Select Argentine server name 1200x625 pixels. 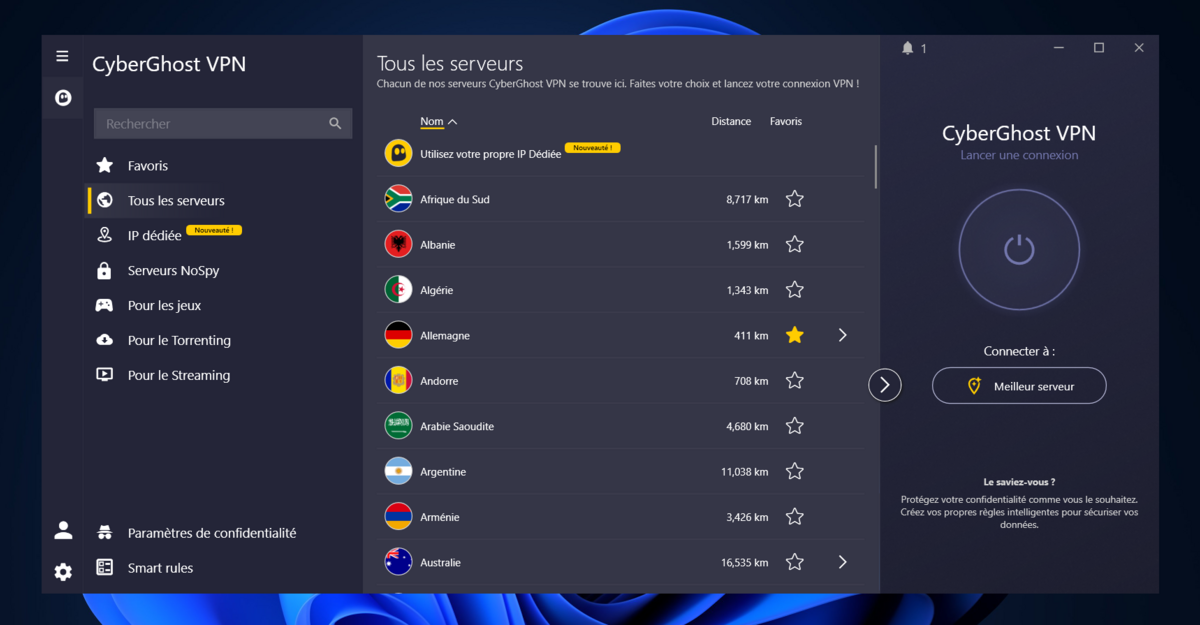[x=443, y=472]
